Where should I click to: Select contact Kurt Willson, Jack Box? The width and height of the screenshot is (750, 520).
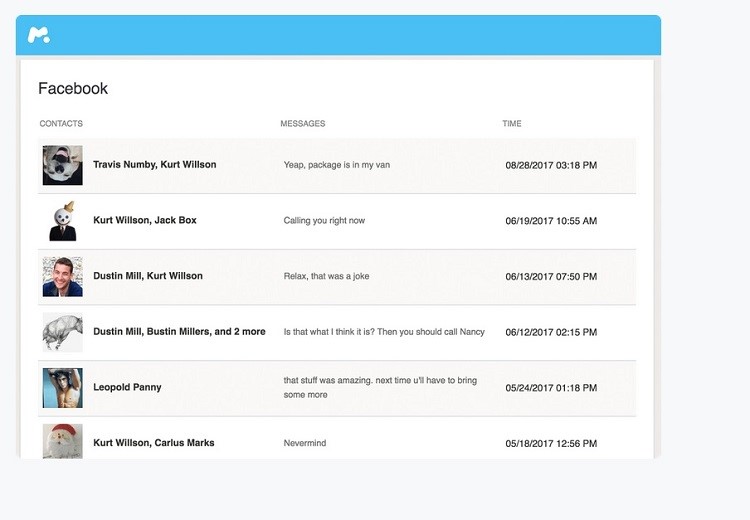(x=145, y=220)
